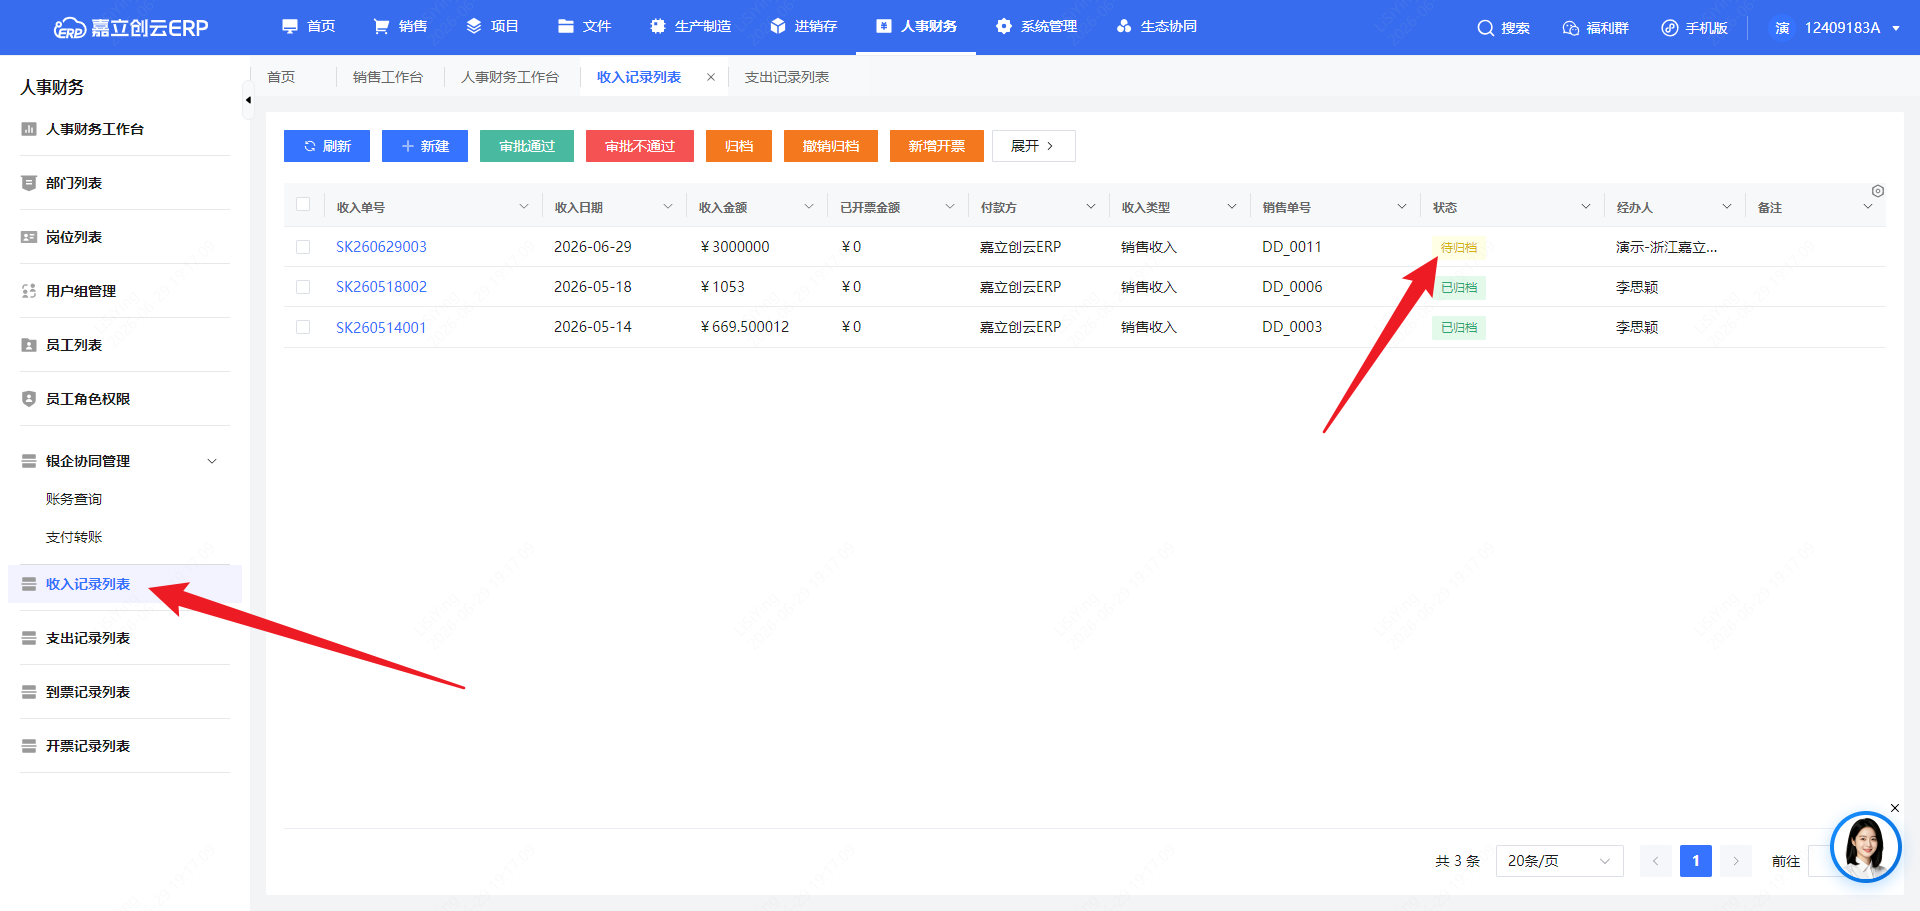Image resolution: width=1920 pixels, height=911 pixels.
Task: Open 已开票金额 column filter chevron
Action: pos(950,207)
